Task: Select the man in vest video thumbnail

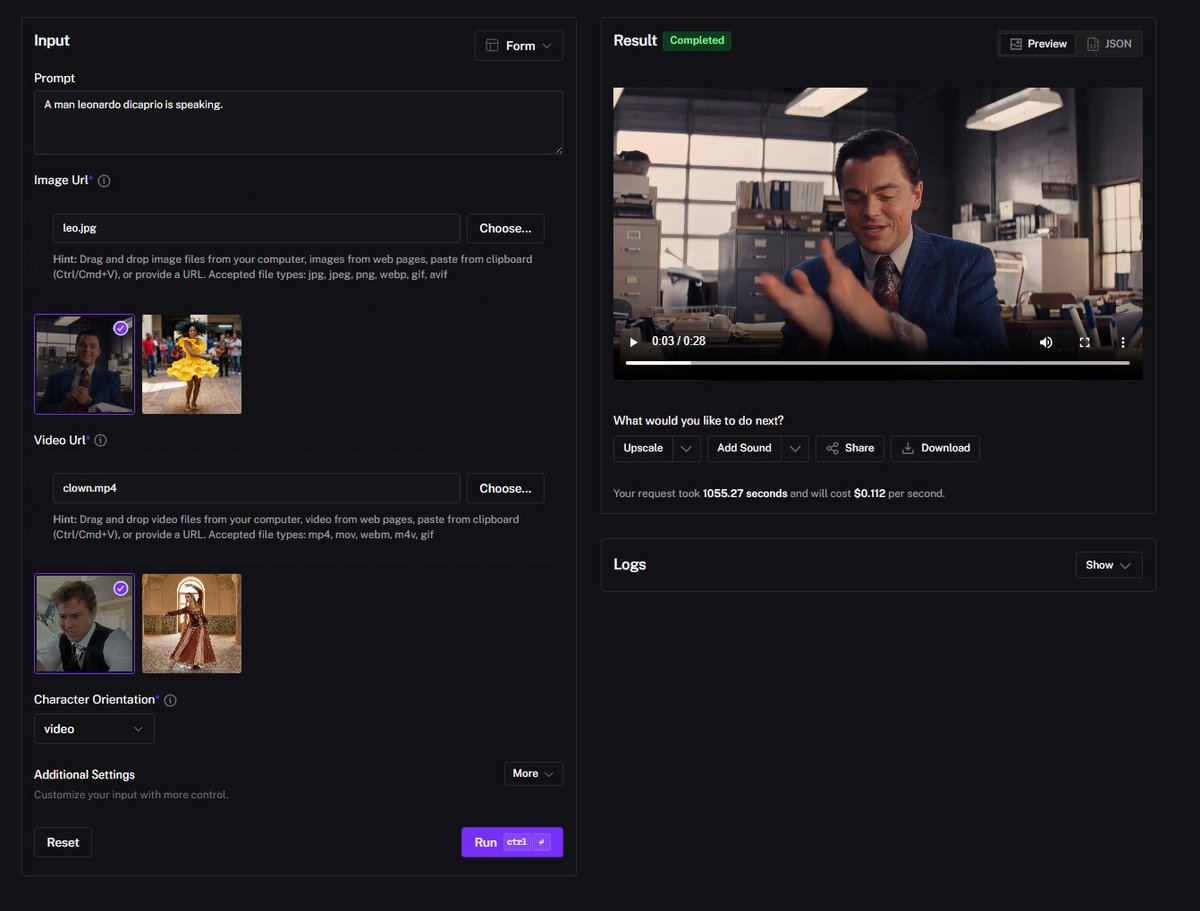Action: coord(84,624)
